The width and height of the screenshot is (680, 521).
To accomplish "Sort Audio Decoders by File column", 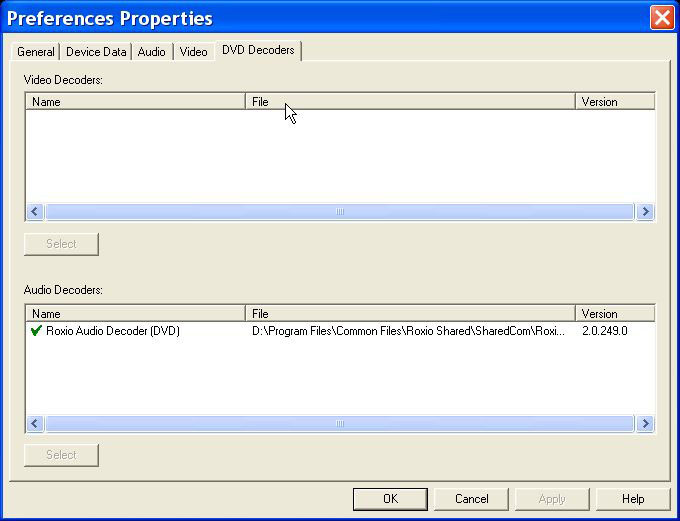I will [x=410, y=313].
